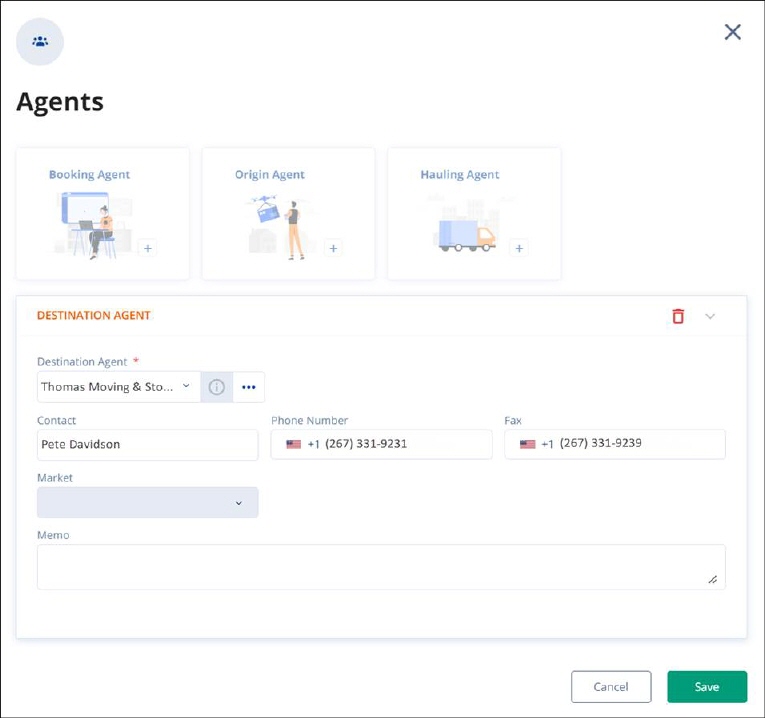Screen dimensions: 765x718
Task: Click into the Memo text area
Action: click(x=381, y=567)
